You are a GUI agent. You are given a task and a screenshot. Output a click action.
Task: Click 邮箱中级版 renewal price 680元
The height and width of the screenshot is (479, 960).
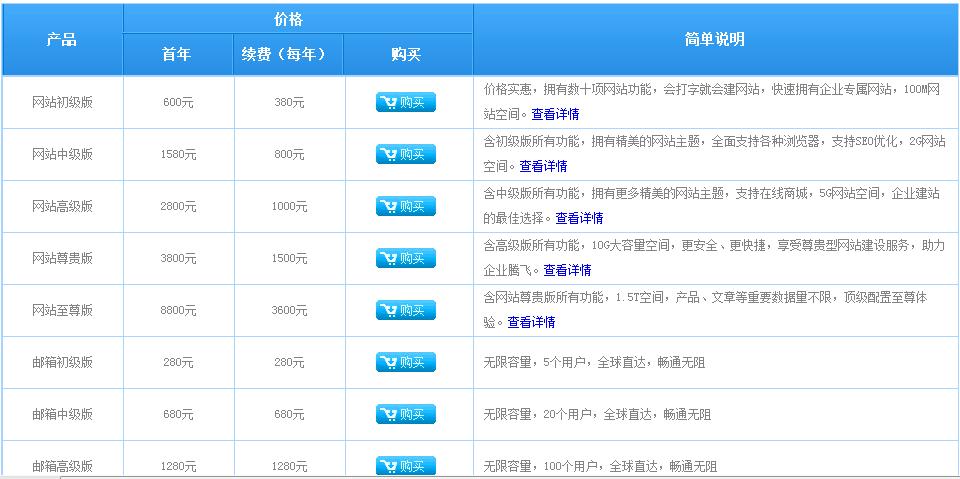(x=289, y=415)
